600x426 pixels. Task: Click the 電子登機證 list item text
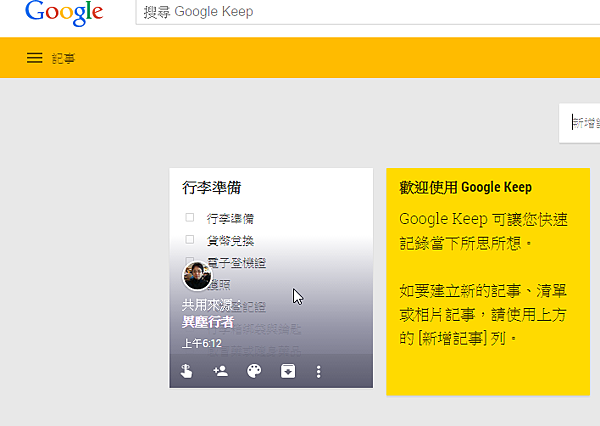tap(236, 263)
